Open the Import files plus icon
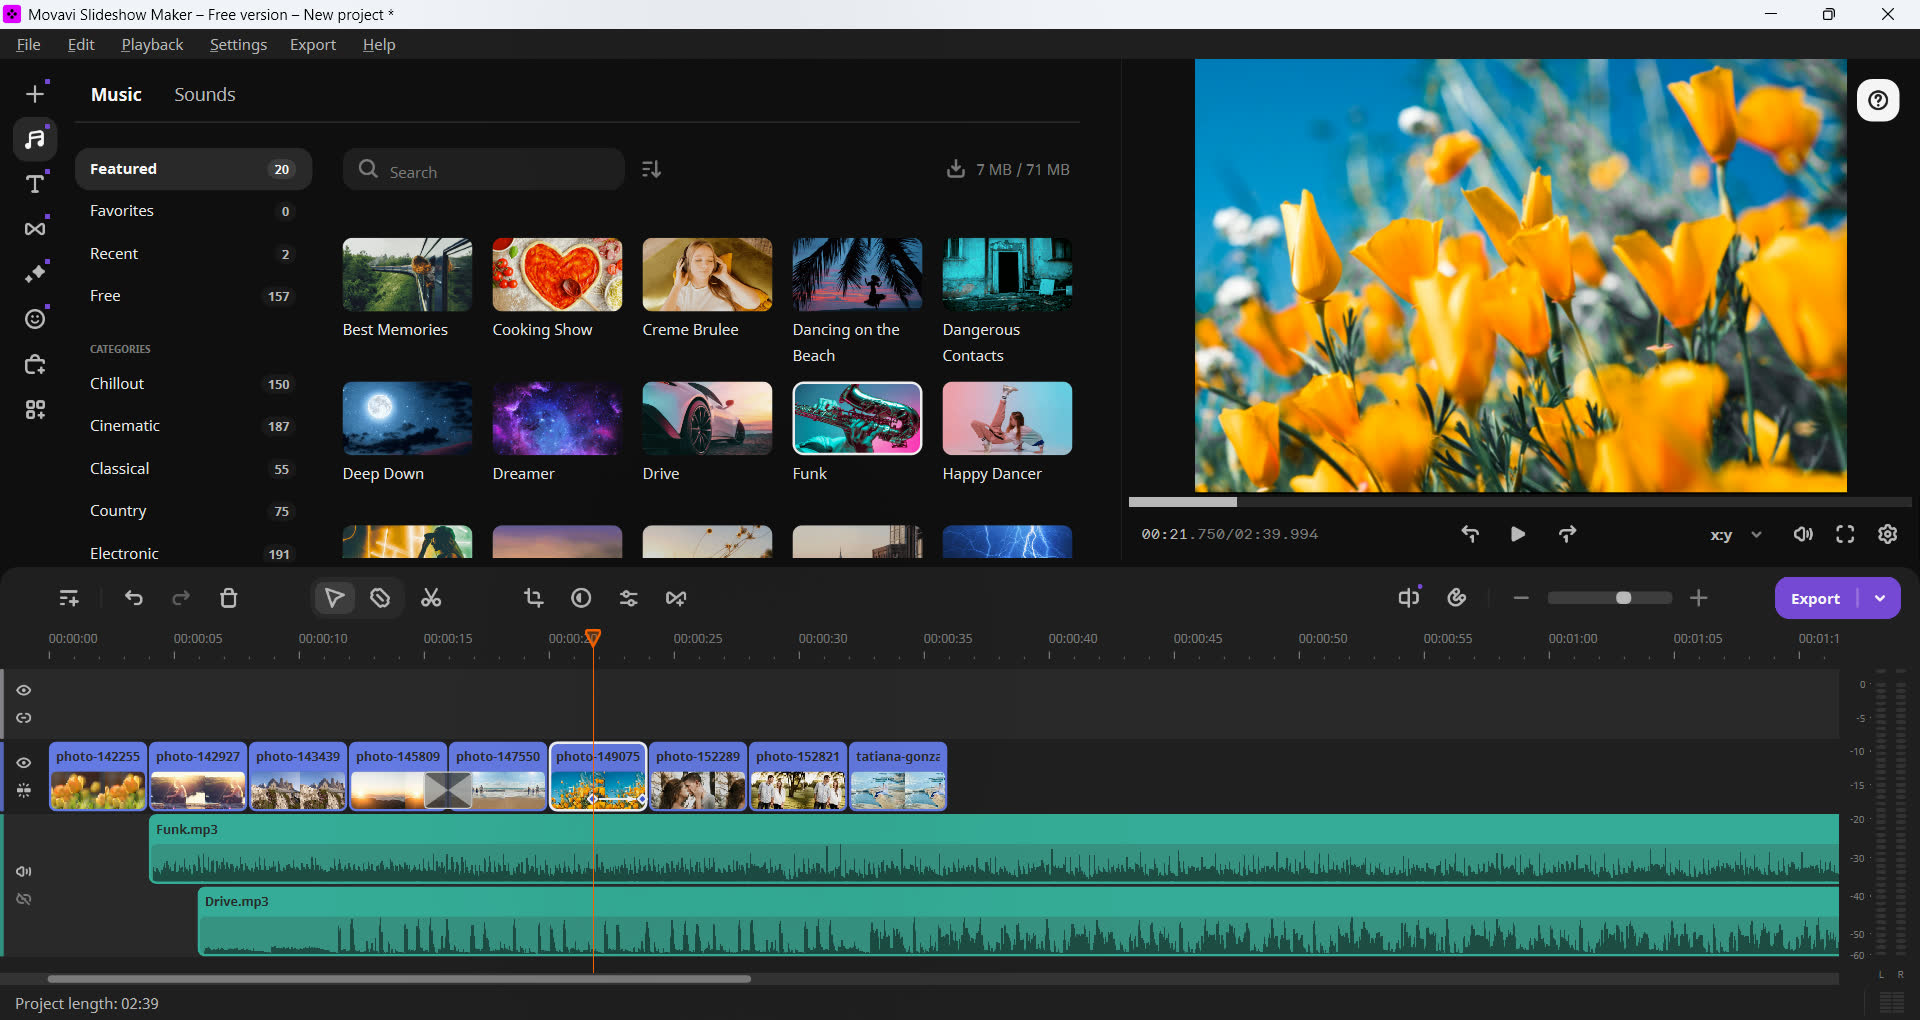 35,93
